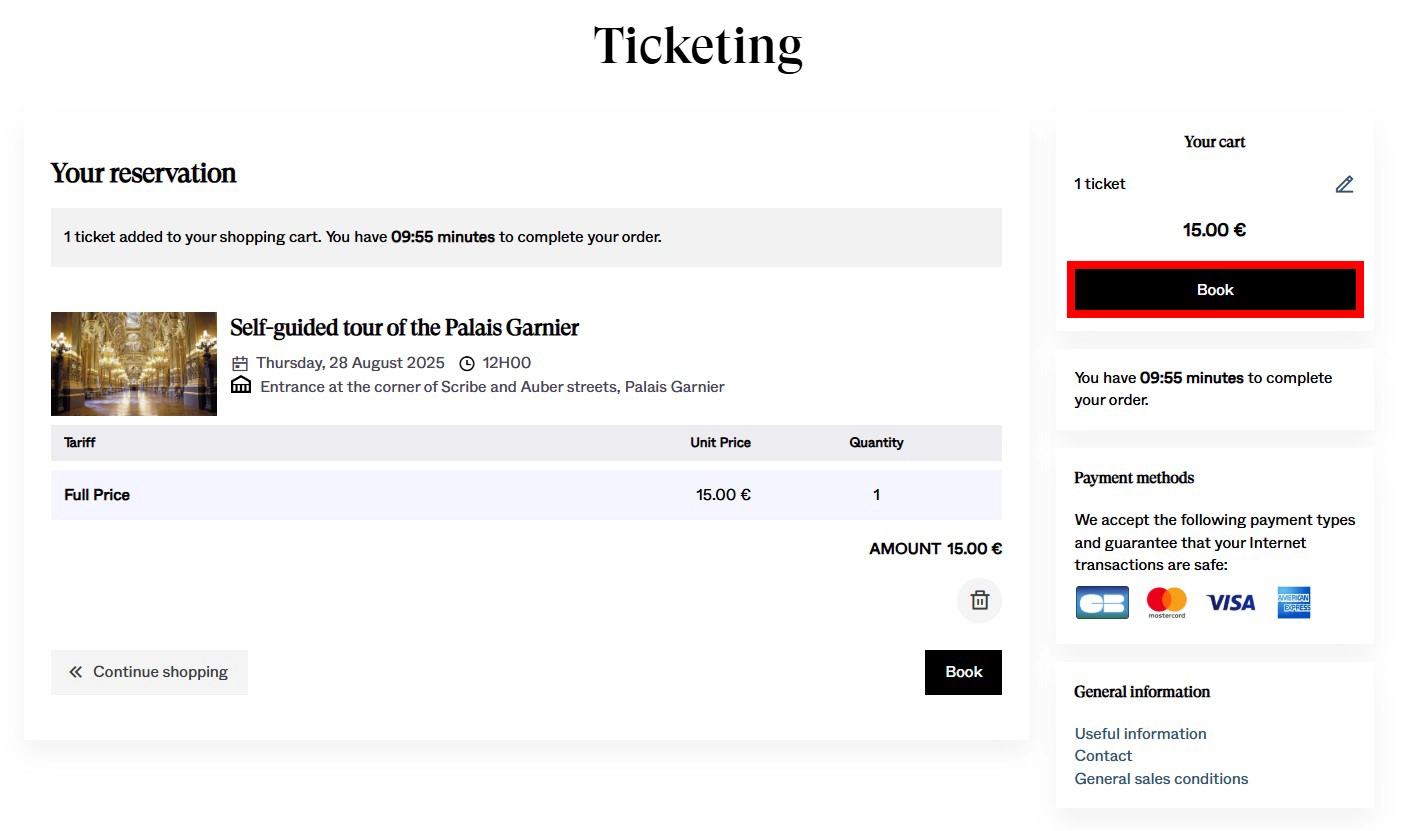View the General sales conditions link
This screenshot has width=1407, height=831.
[1161, 779]
